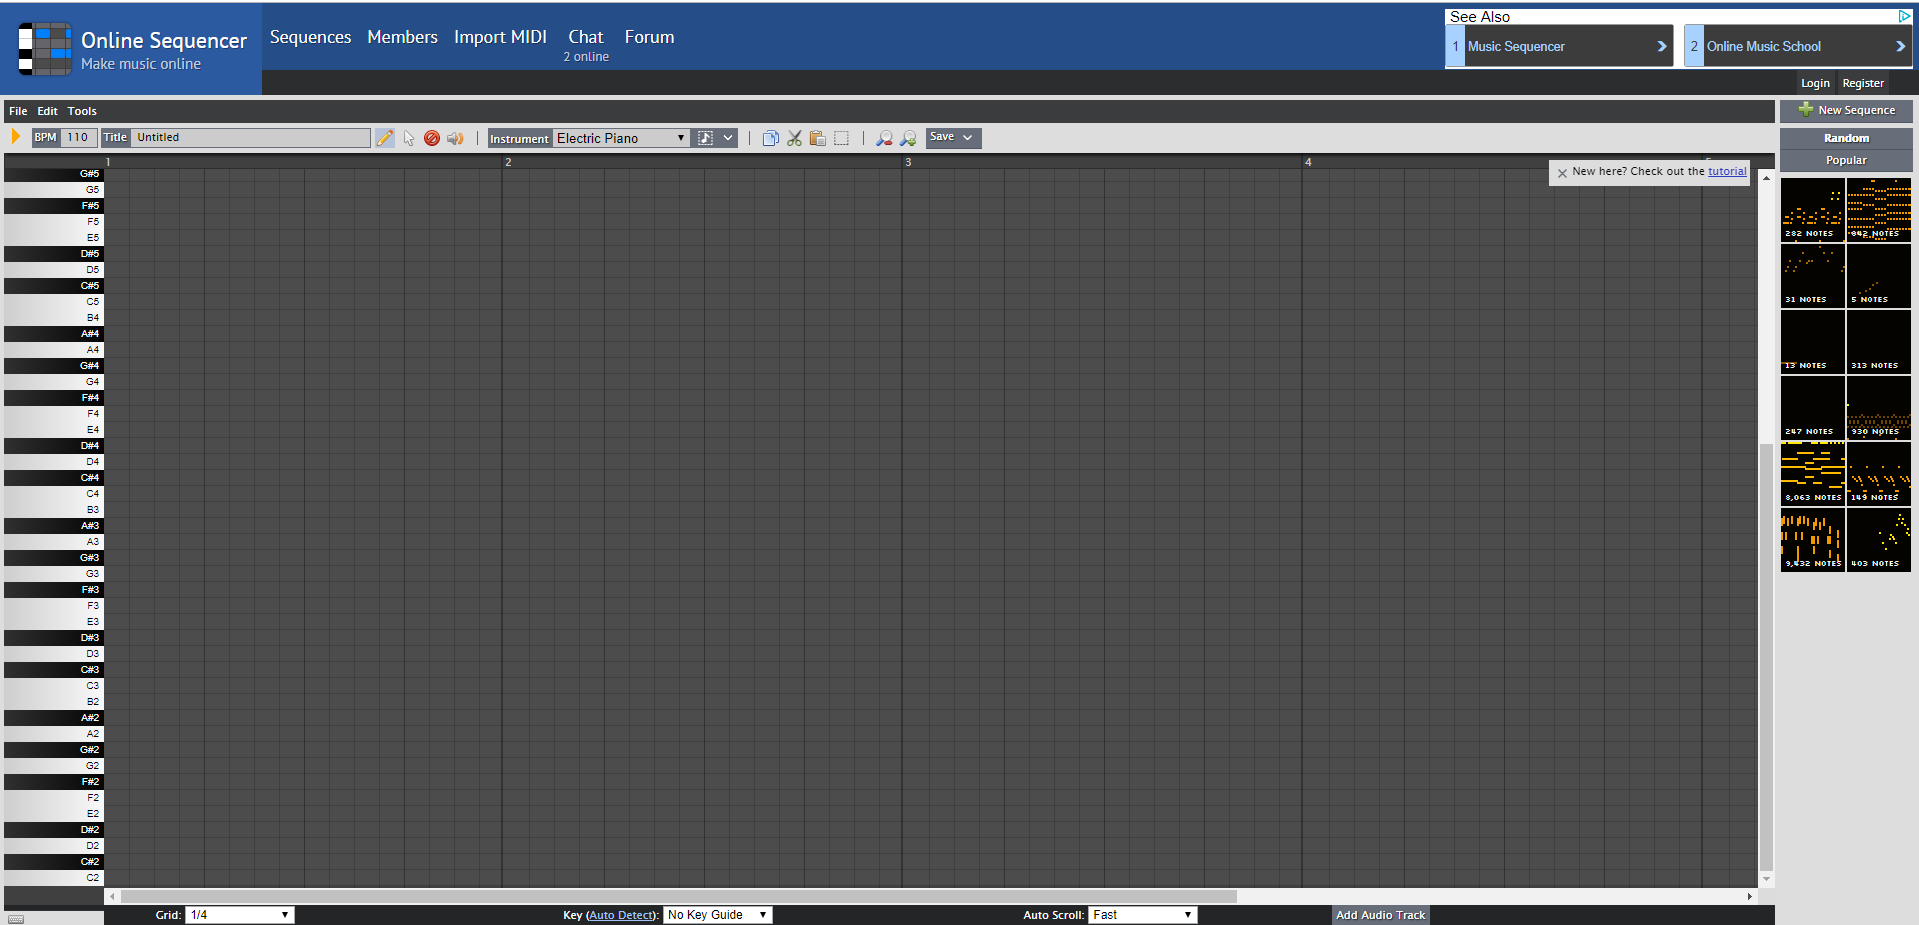Viewport: 1919px width, 925px height.
Task: Click the BPM value field
Action: click(79, 138)
